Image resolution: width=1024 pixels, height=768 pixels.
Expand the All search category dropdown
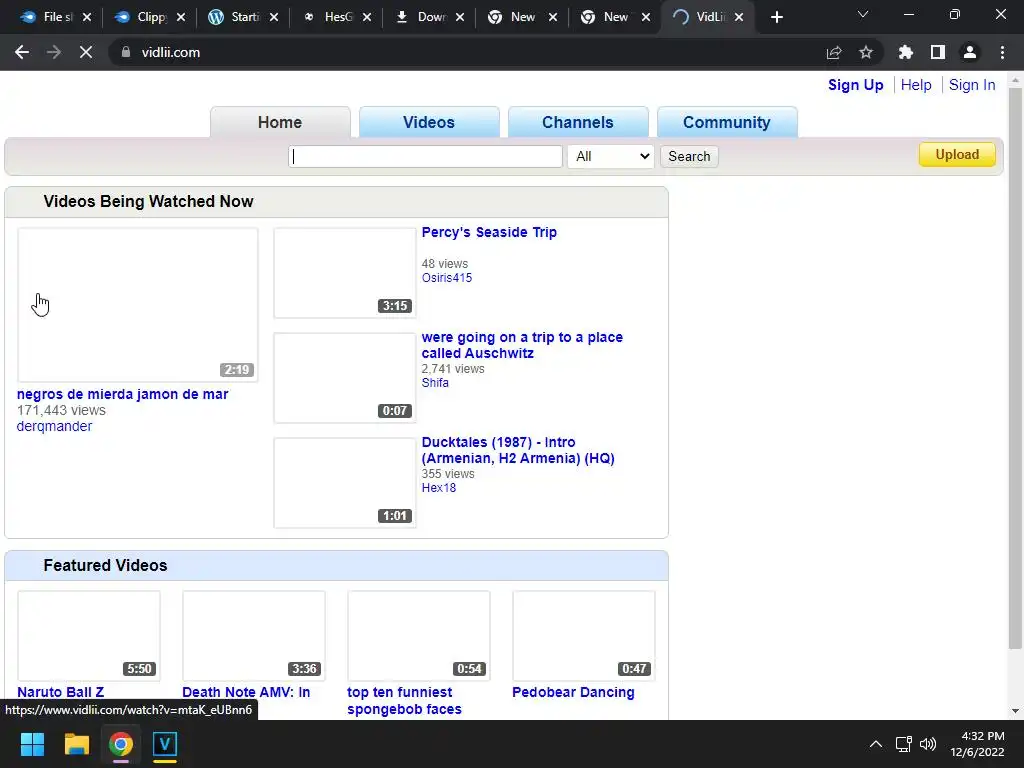[x=611, y=156]
